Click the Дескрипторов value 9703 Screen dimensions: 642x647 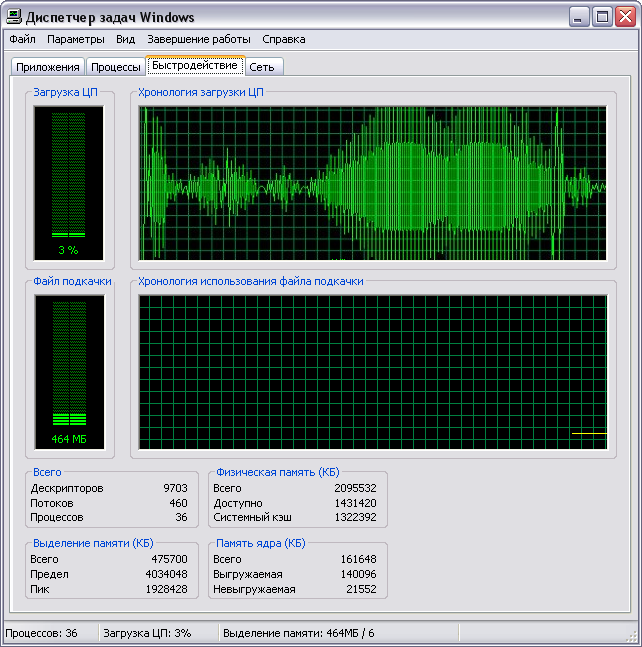175,488
